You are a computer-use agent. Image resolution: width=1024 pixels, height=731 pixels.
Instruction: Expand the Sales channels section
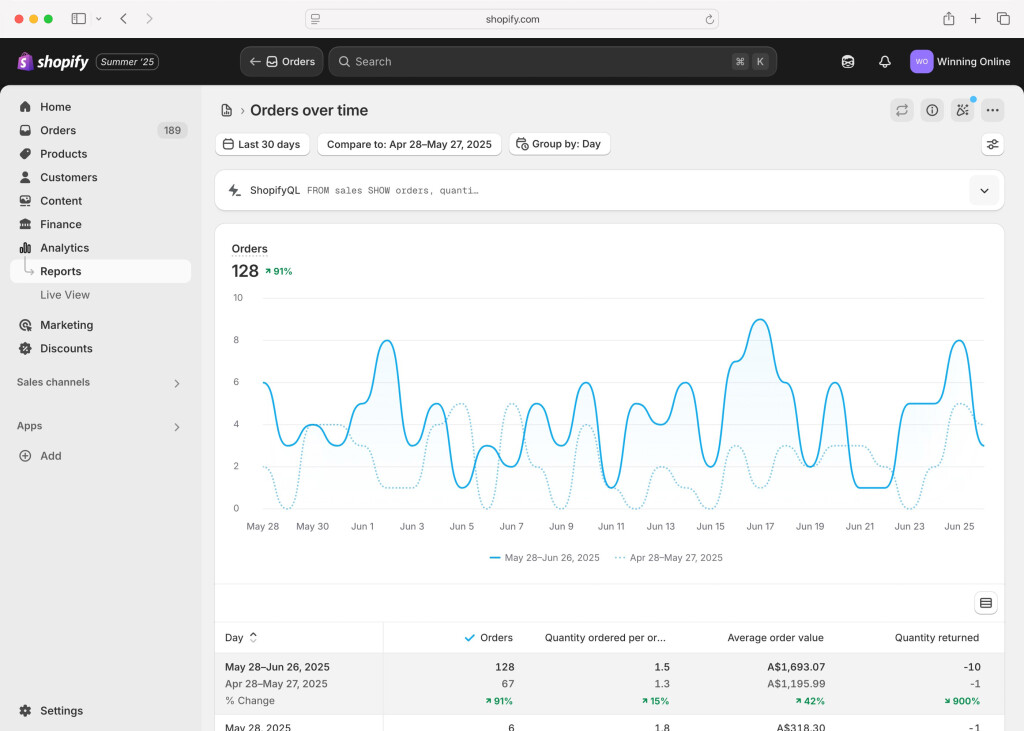[x=177, y=383]
